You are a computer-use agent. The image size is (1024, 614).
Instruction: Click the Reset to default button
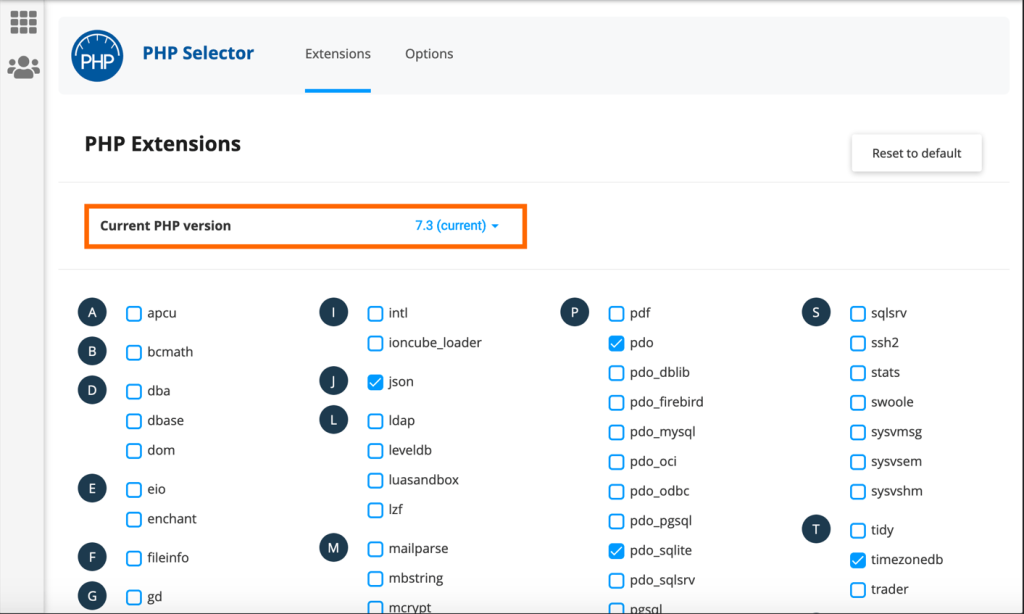coord(916,153)
